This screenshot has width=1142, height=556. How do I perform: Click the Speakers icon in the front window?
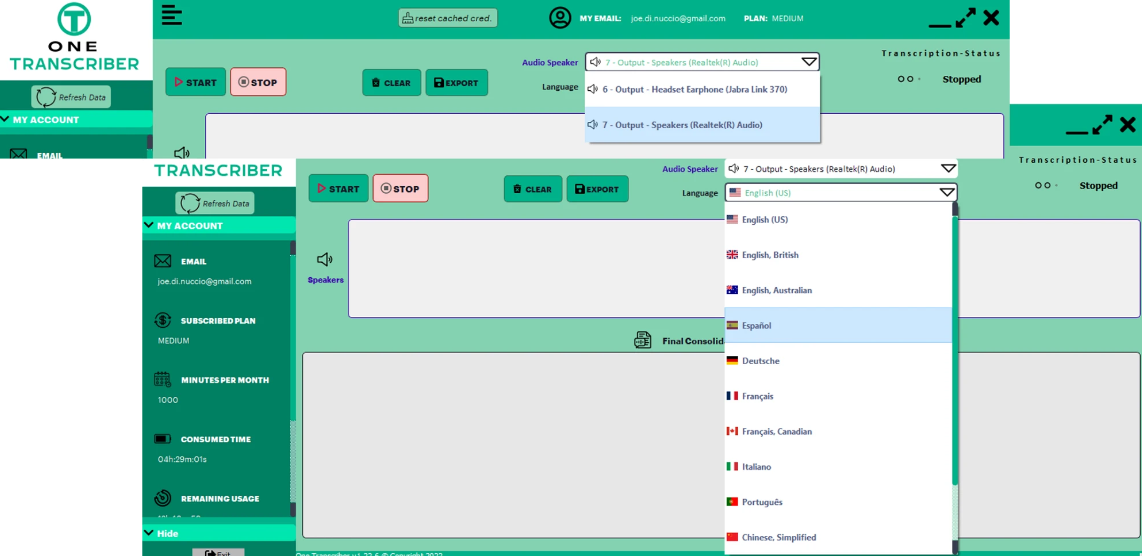325,259
